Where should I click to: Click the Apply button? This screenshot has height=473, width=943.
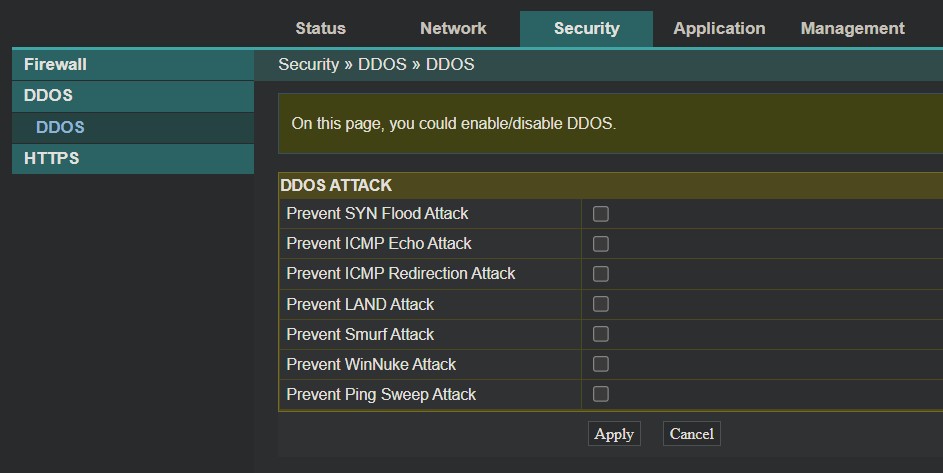(x=614, y=434)
